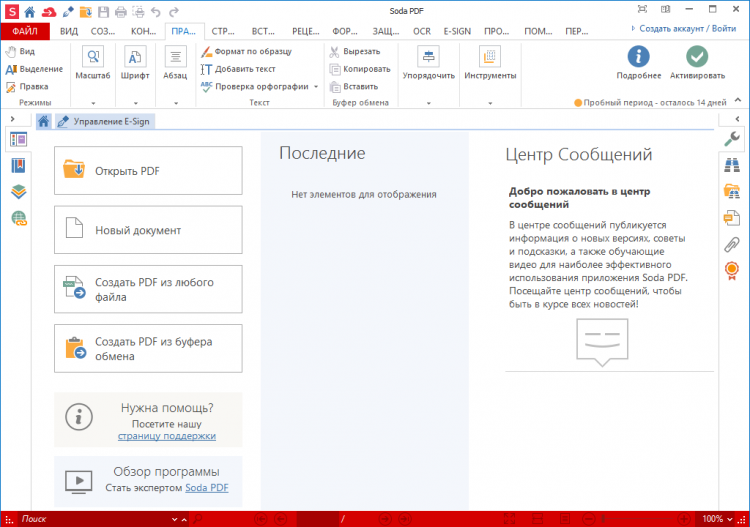Click the Открыть PDF button
The height and width of the screenshot is (527, 750).
148,171
